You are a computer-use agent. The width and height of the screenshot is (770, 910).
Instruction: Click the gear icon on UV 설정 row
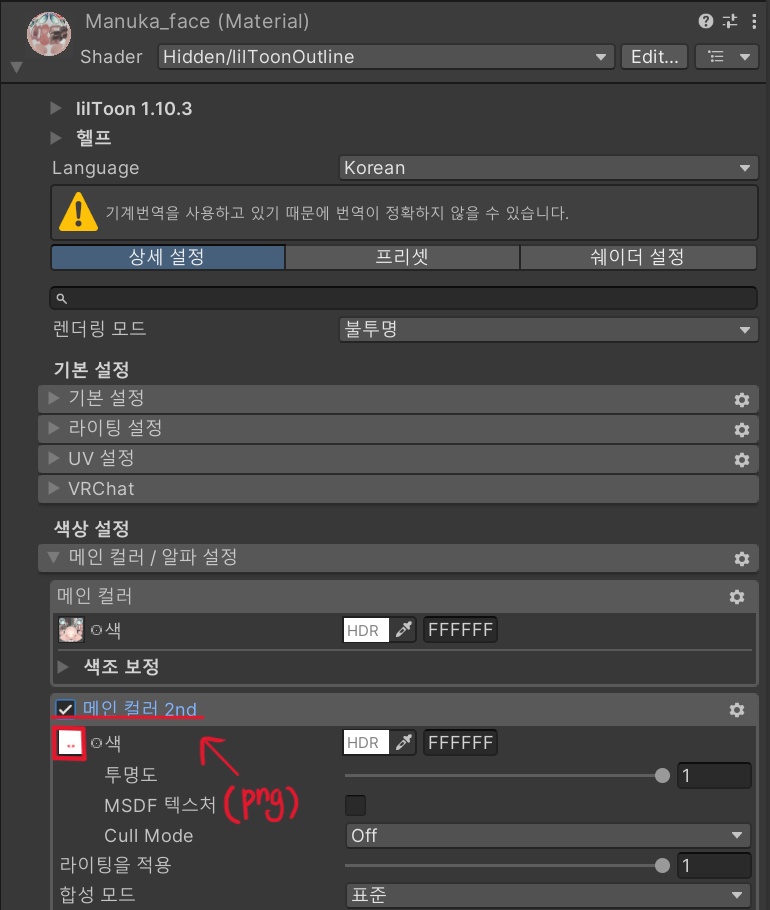pyautogui.click(x=742, y=460)
